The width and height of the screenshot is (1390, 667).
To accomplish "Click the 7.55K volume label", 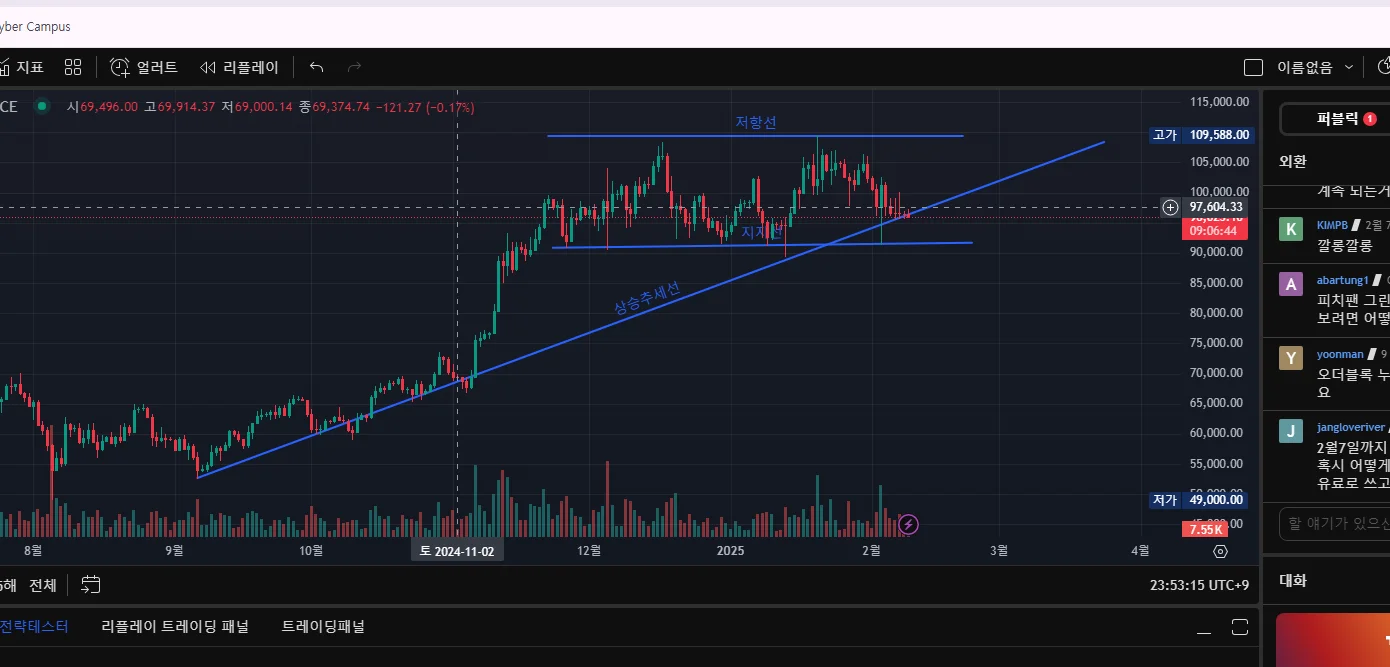I will [x=1204, y=529].
